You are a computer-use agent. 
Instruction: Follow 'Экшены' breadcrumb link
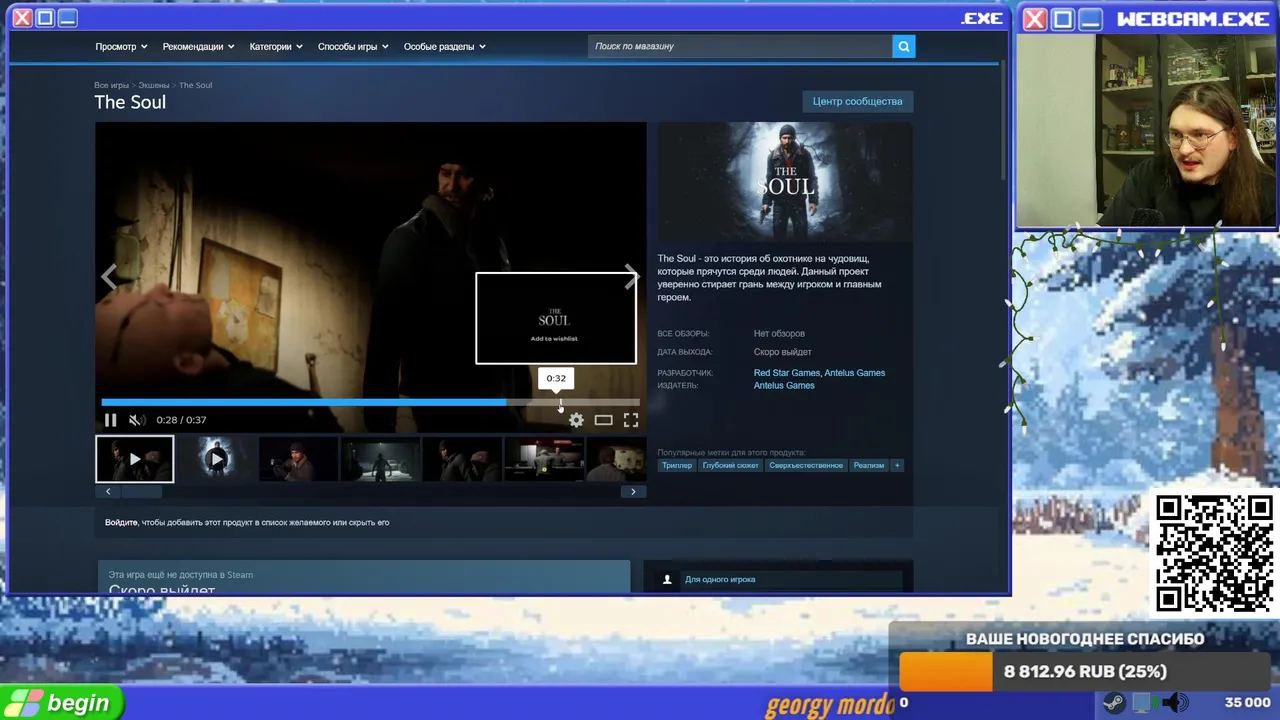point(154,85)
